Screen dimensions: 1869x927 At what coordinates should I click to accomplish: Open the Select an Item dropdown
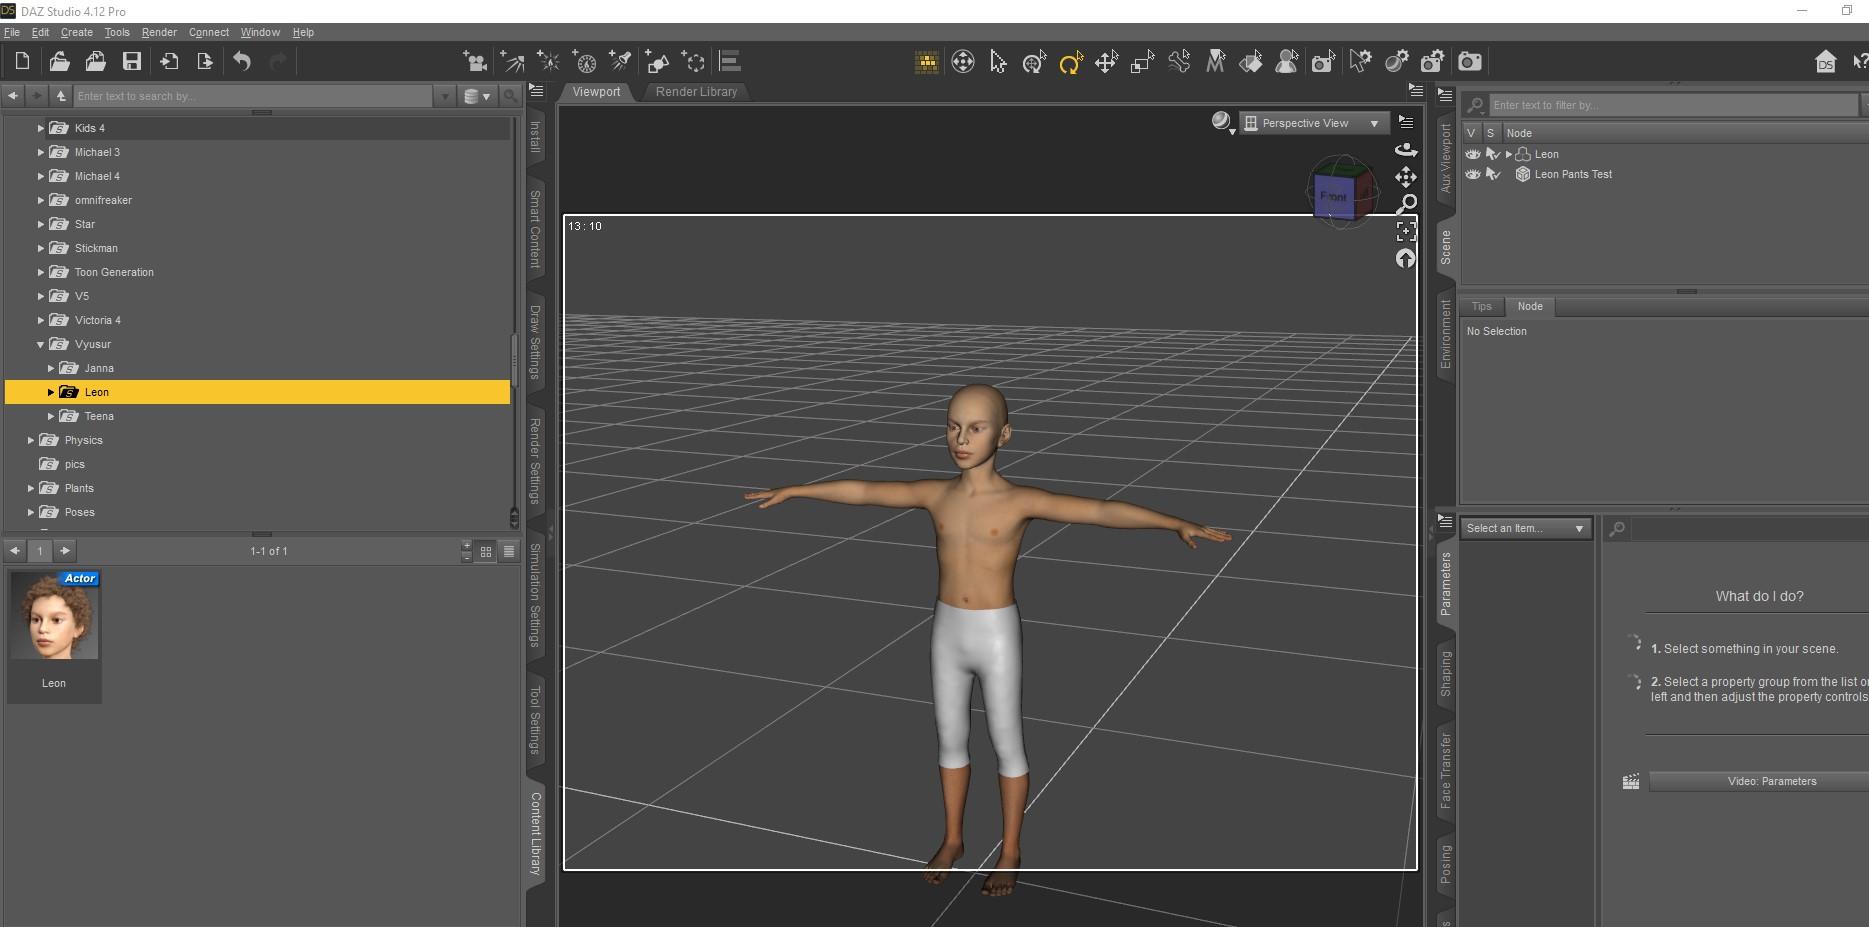[1525, 528]
